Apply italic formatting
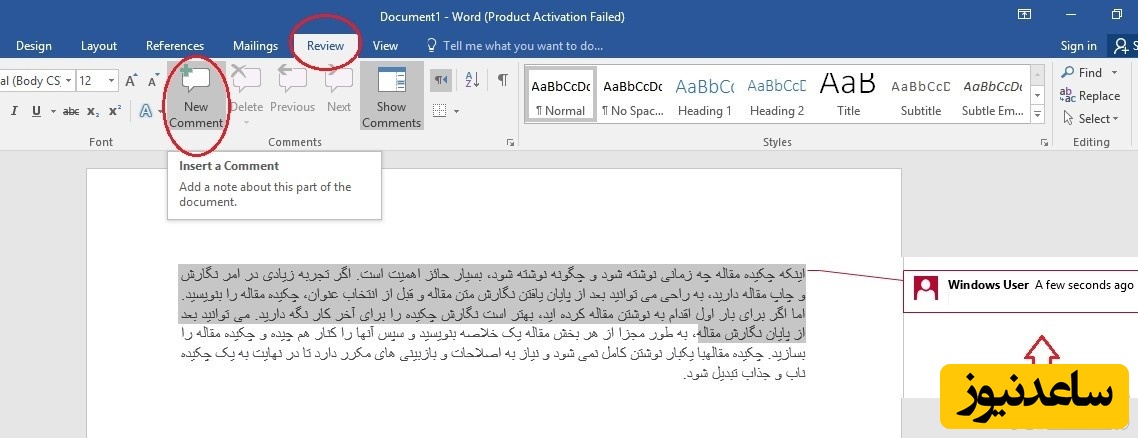Image resolution: width=1138 pixels, height=438 pixels. [14, 111]
